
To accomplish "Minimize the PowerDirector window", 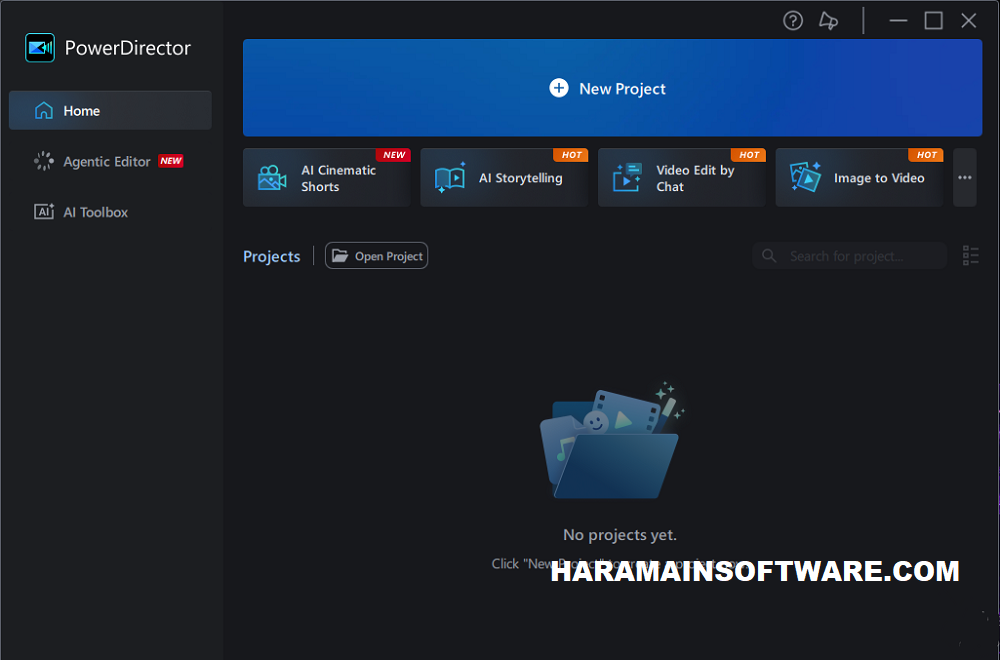I will [x=898, y=21].
